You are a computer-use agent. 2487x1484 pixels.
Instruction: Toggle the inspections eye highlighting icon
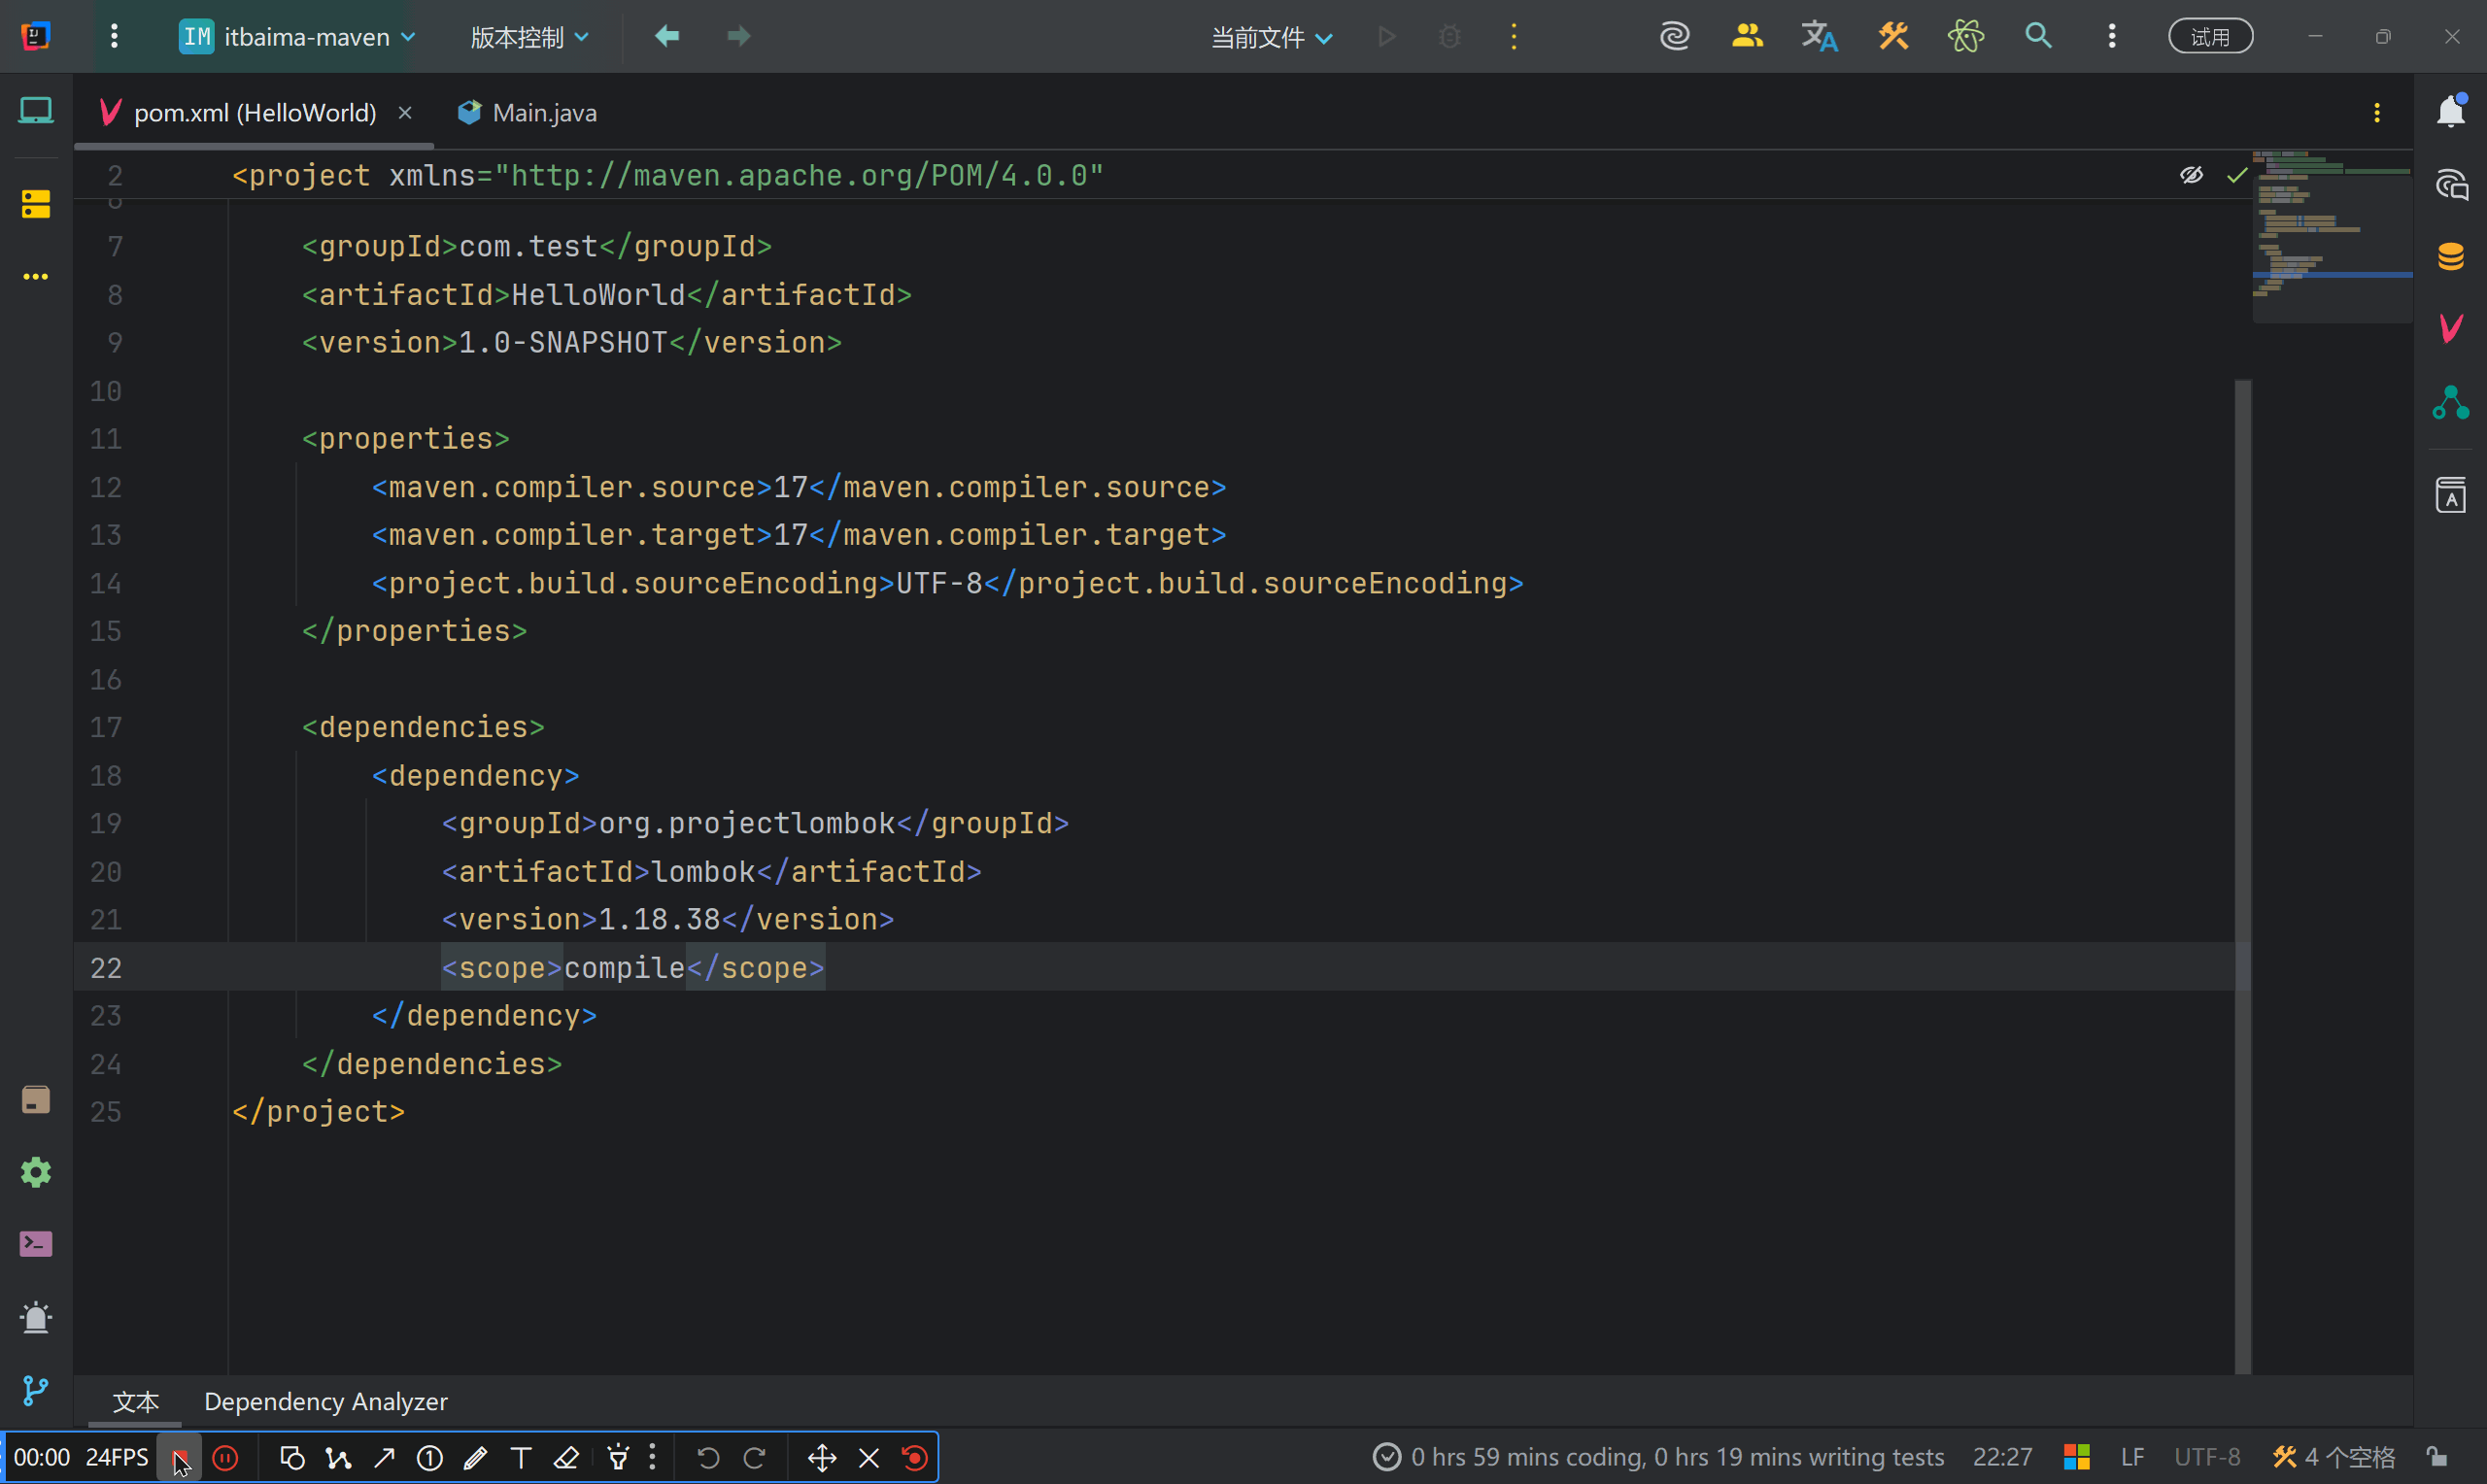pyautogui.click(x=2191, y=175)
